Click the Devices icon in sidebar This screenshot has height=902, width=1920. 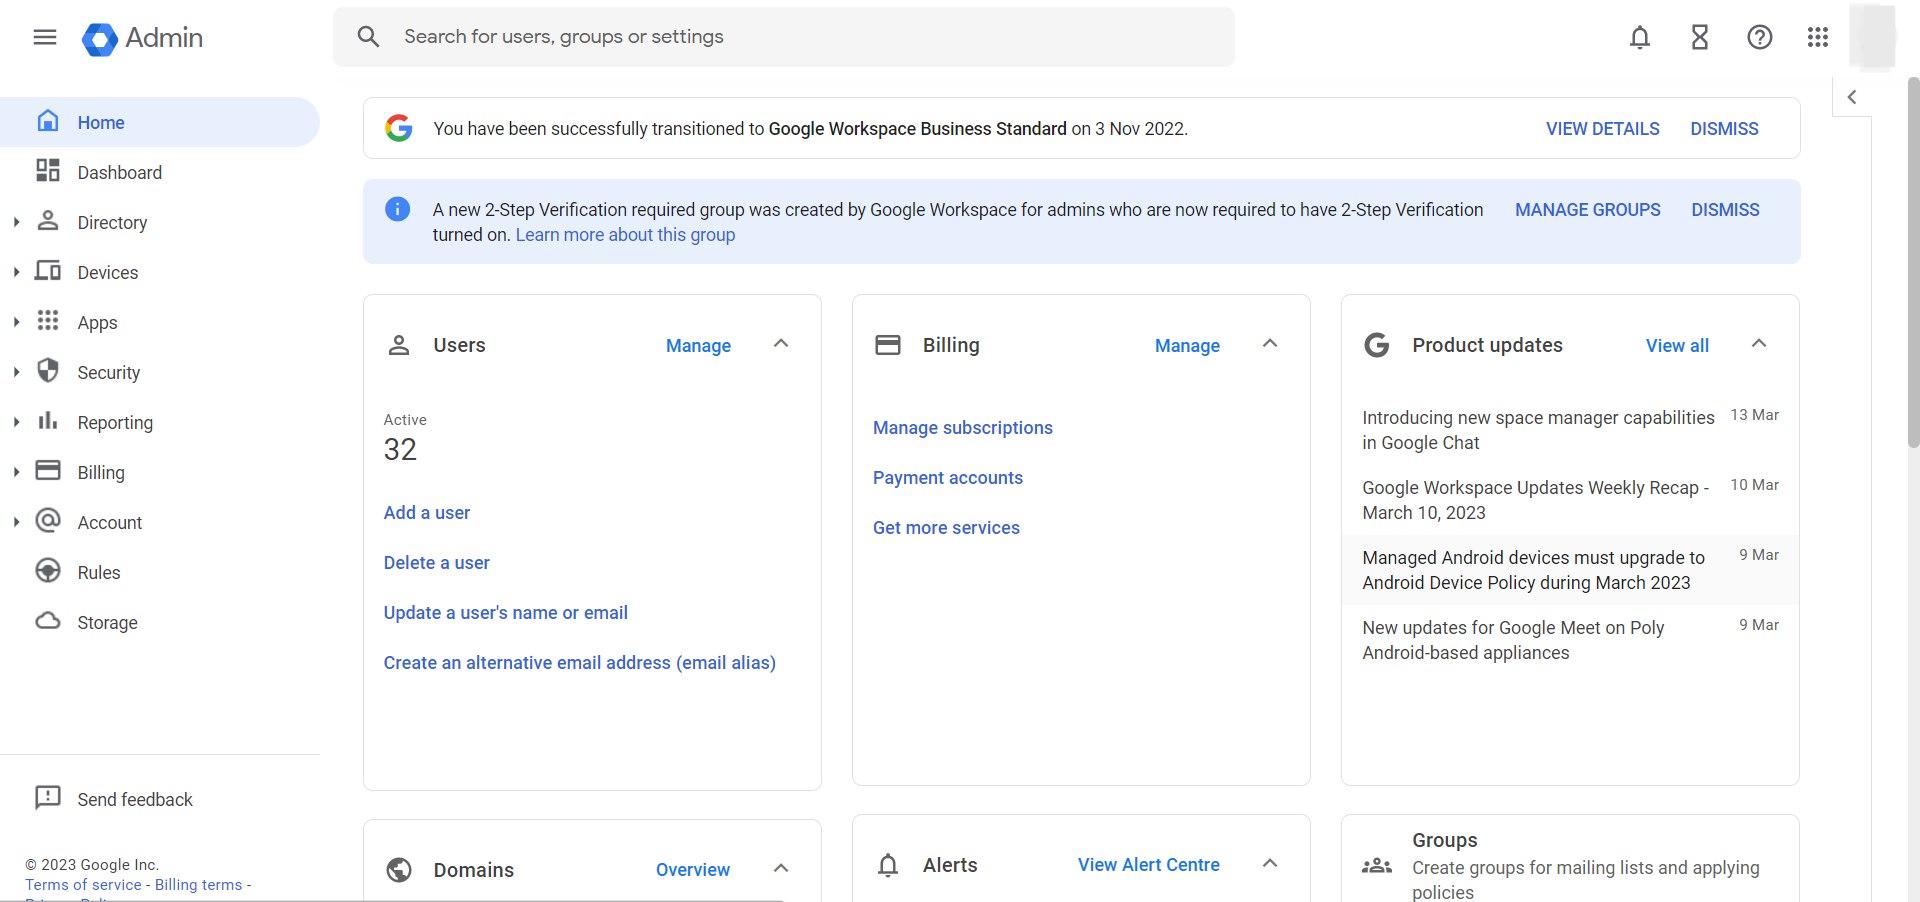point(48,271)
